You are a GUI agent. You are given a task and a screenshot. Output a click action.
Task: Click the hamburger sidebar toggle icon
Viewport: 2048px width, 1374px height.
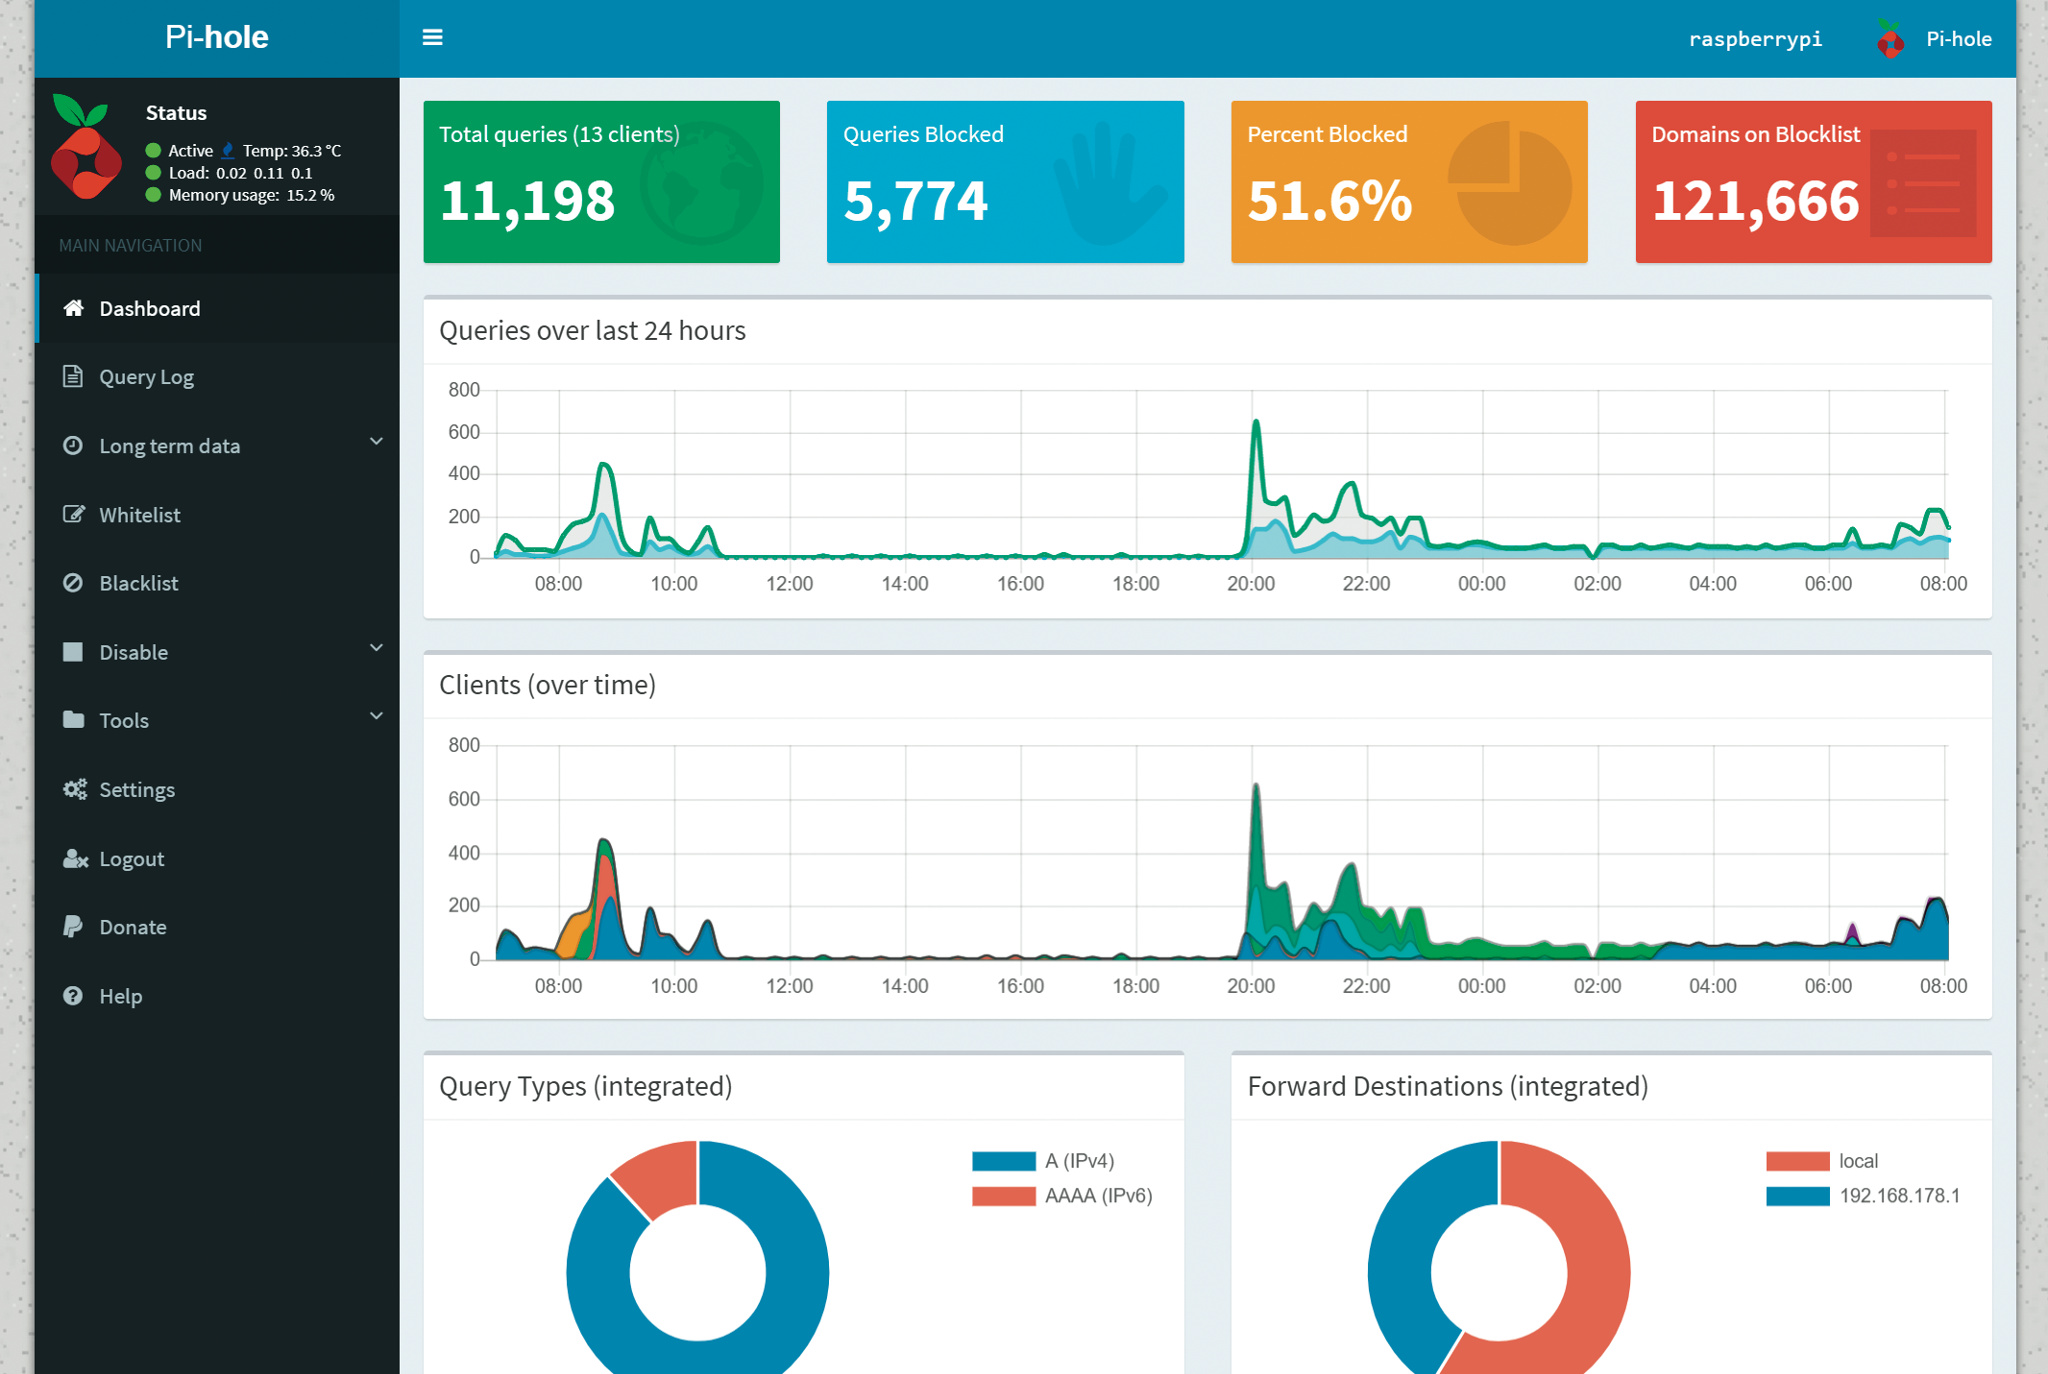[432, 38]
